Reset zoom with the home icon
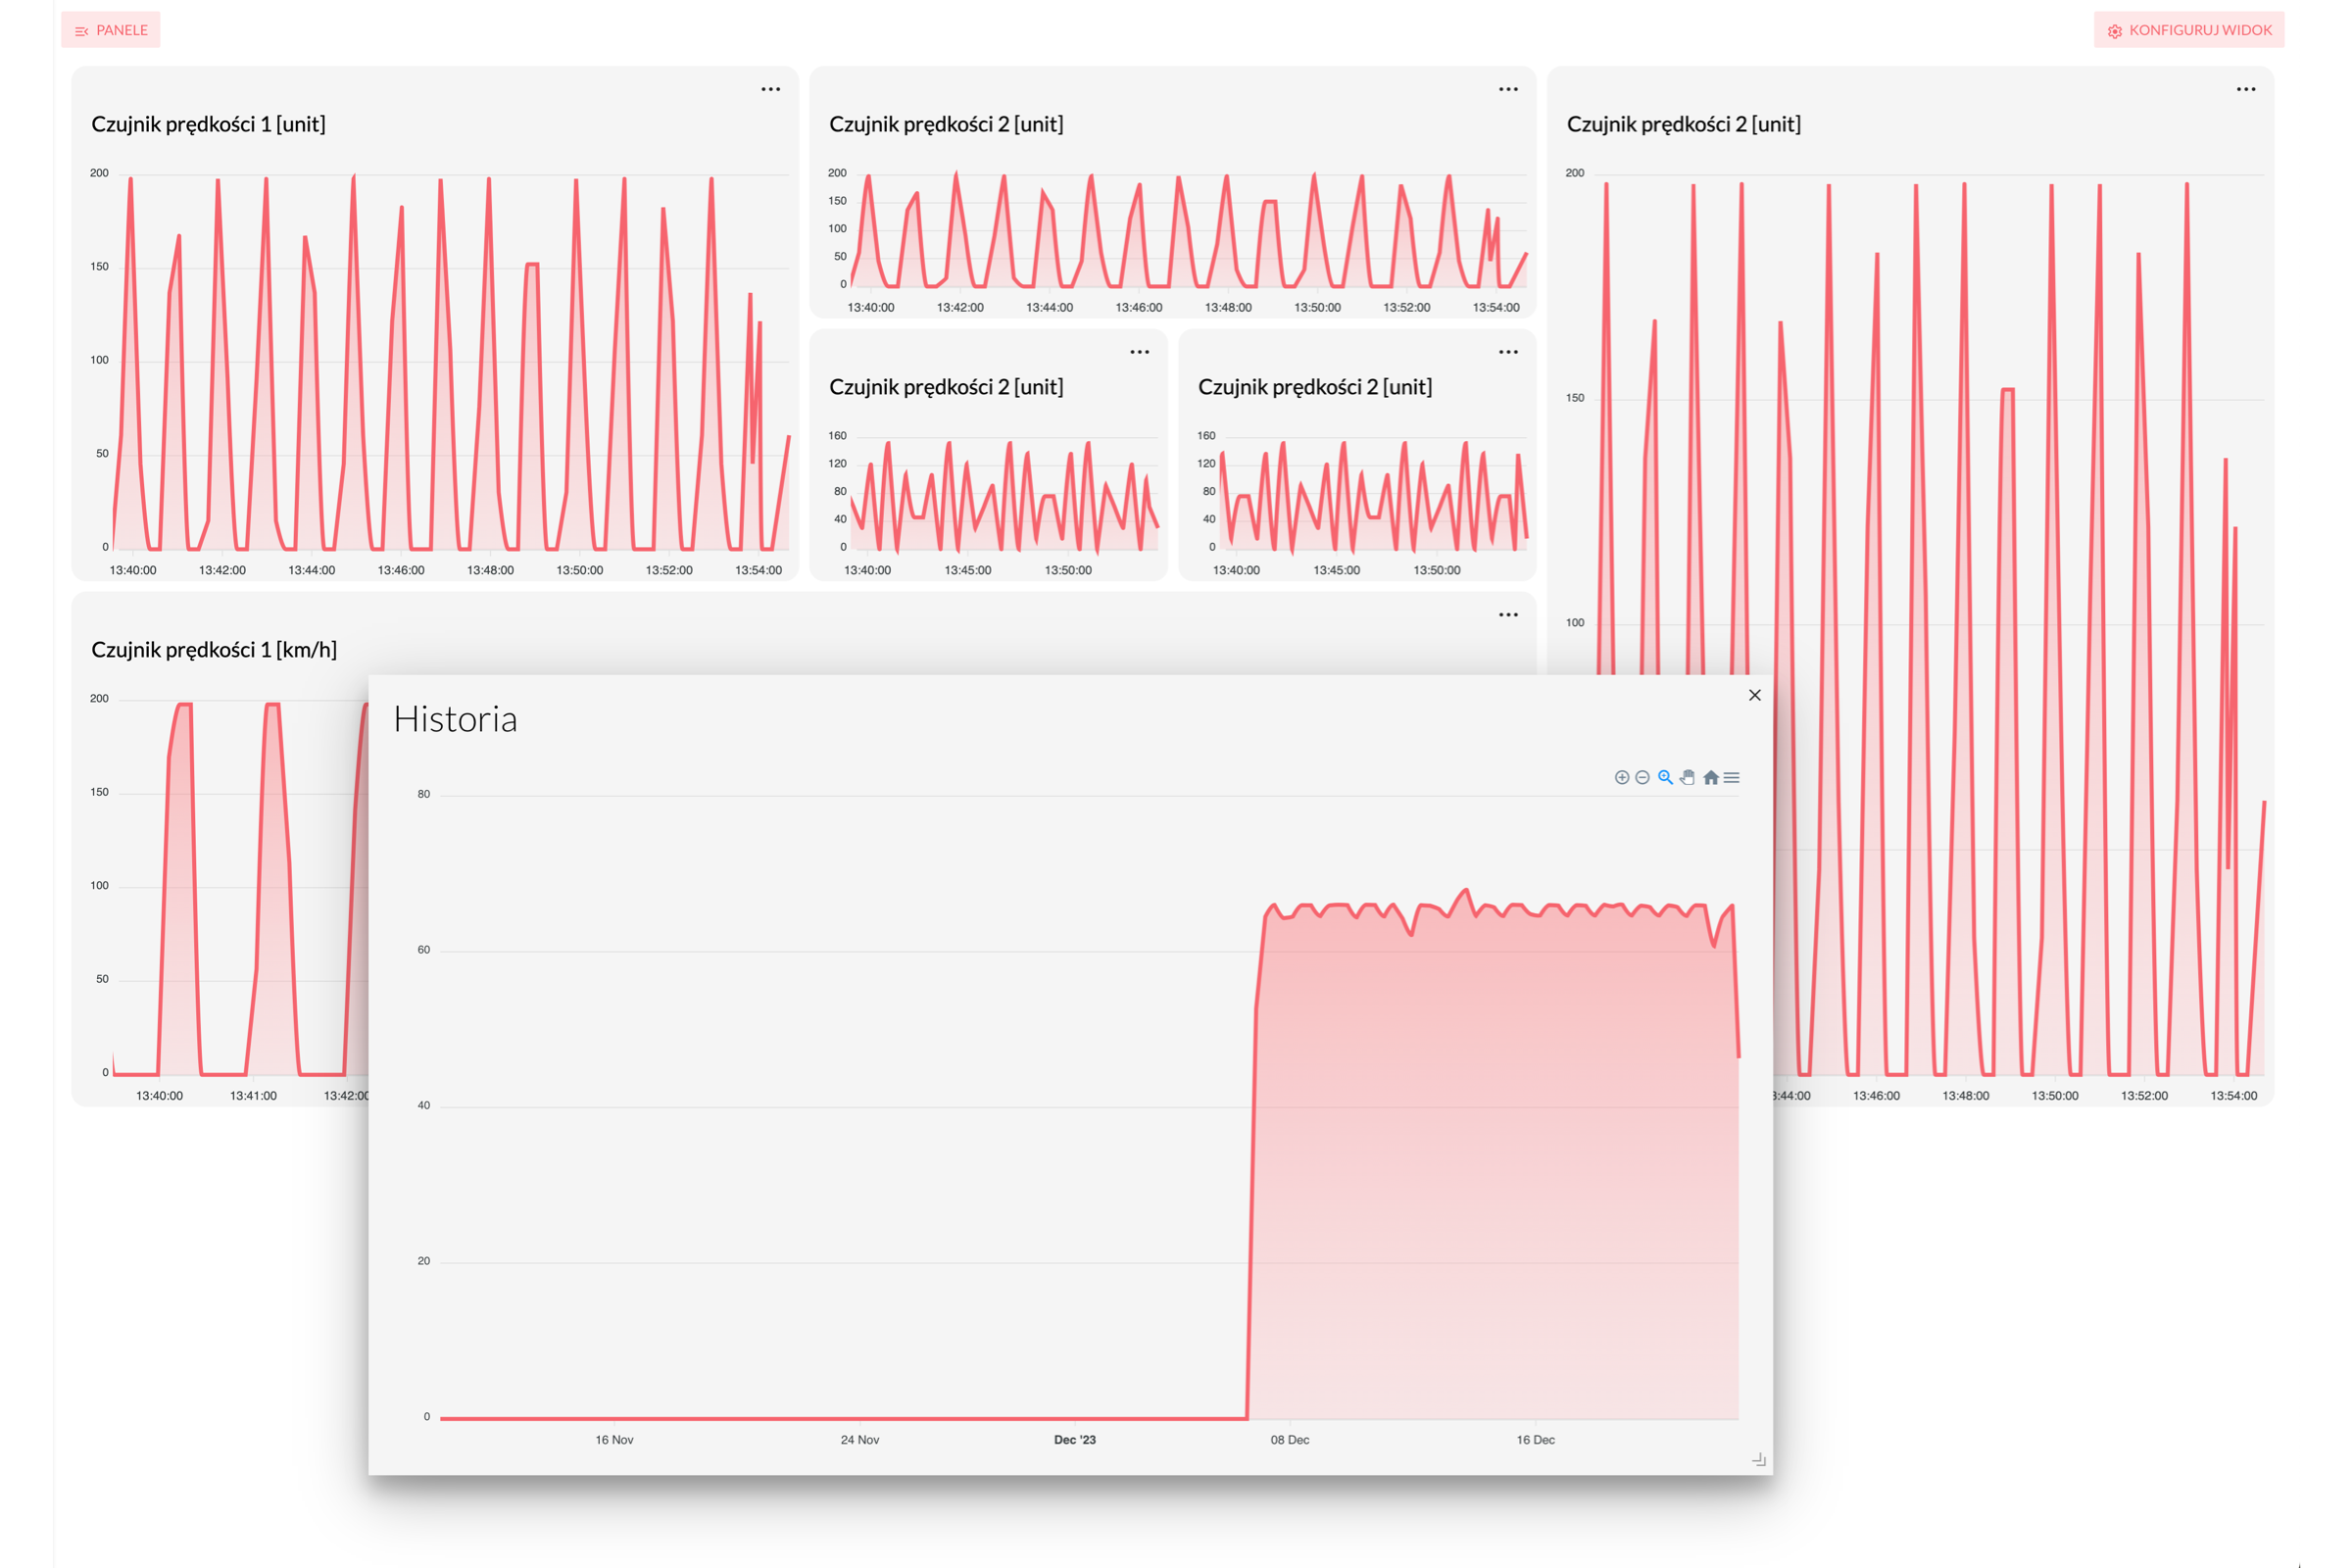The height and width of the screenshot is (1568, 2352). pyautogui.click(x=1711, y=777)
